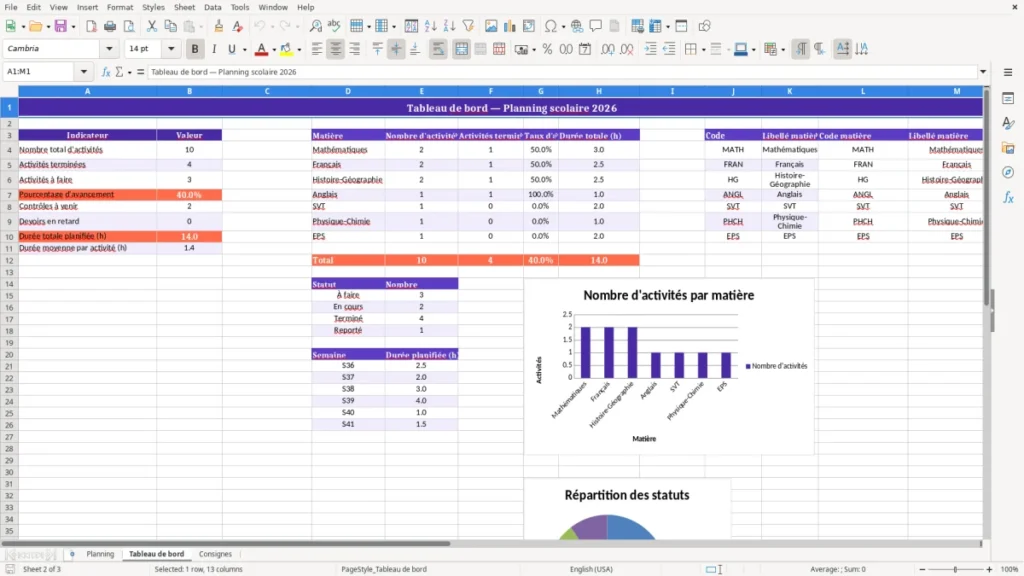Run the spelling check
This screenshot has width=1024, height=576.
(334, 26)
